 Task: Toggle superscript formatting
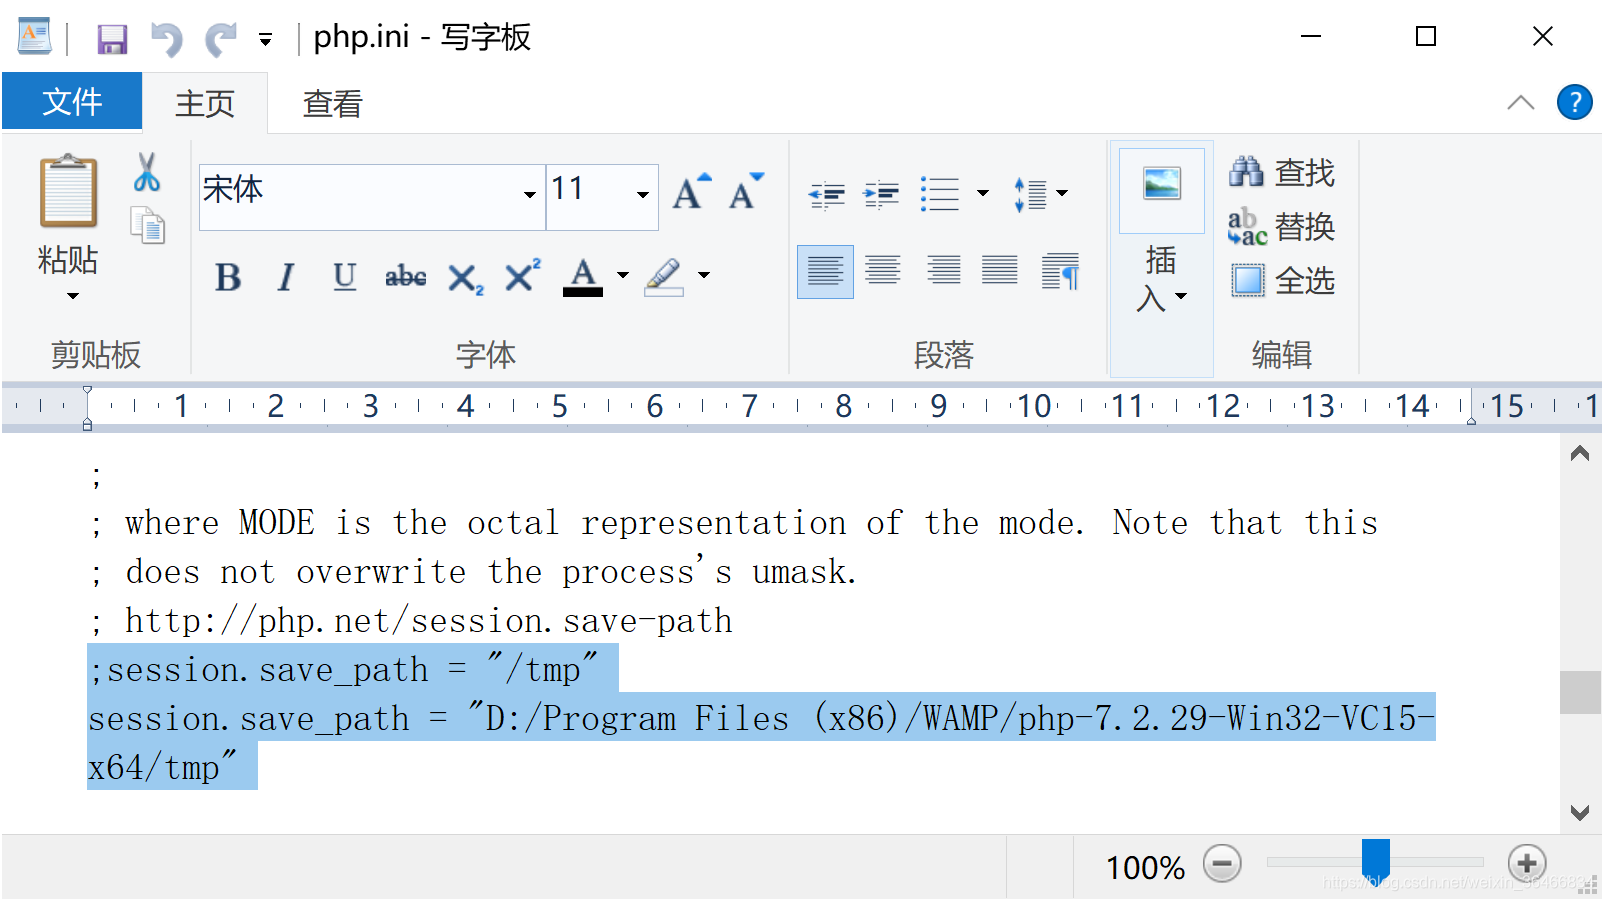[x=523, y=277]
